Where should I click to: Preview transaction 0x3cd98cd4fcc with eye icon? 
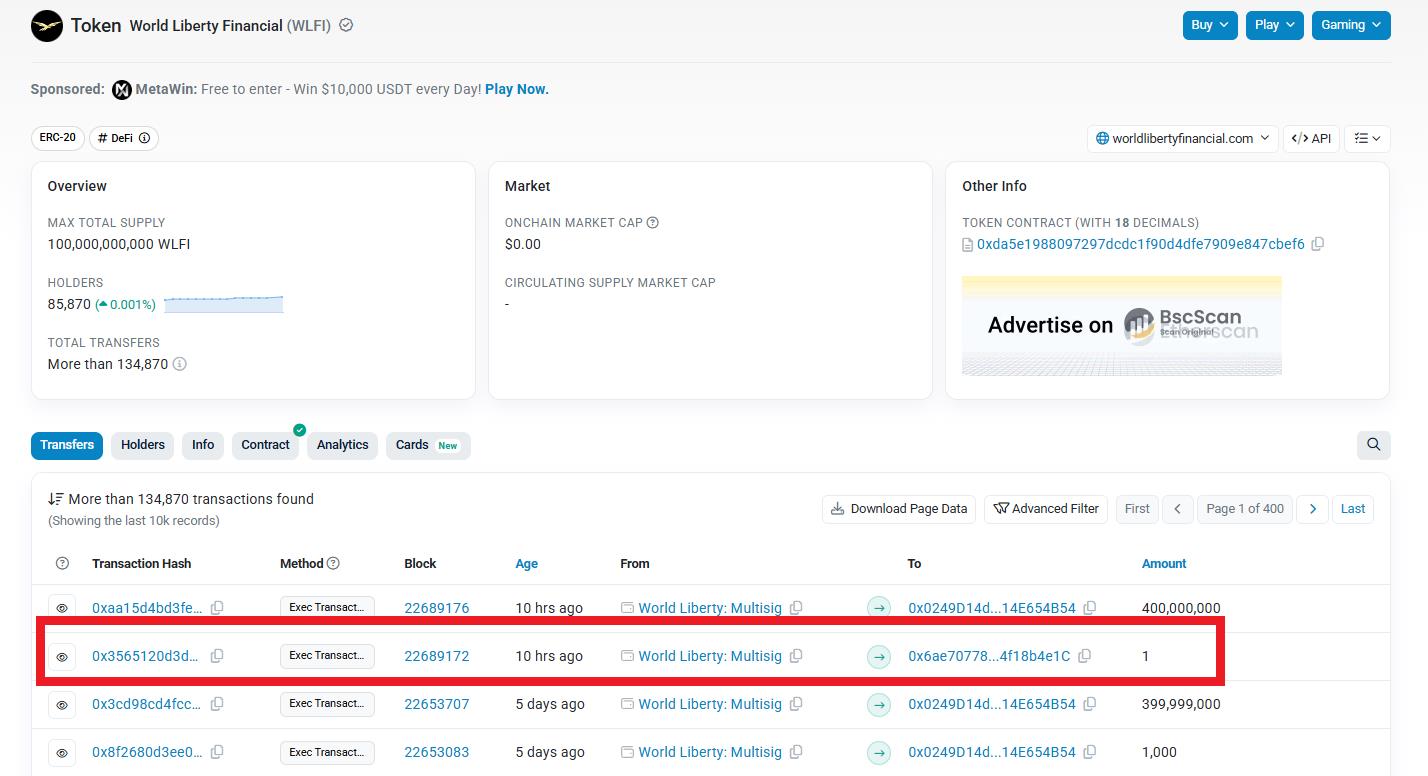point(62,704)
